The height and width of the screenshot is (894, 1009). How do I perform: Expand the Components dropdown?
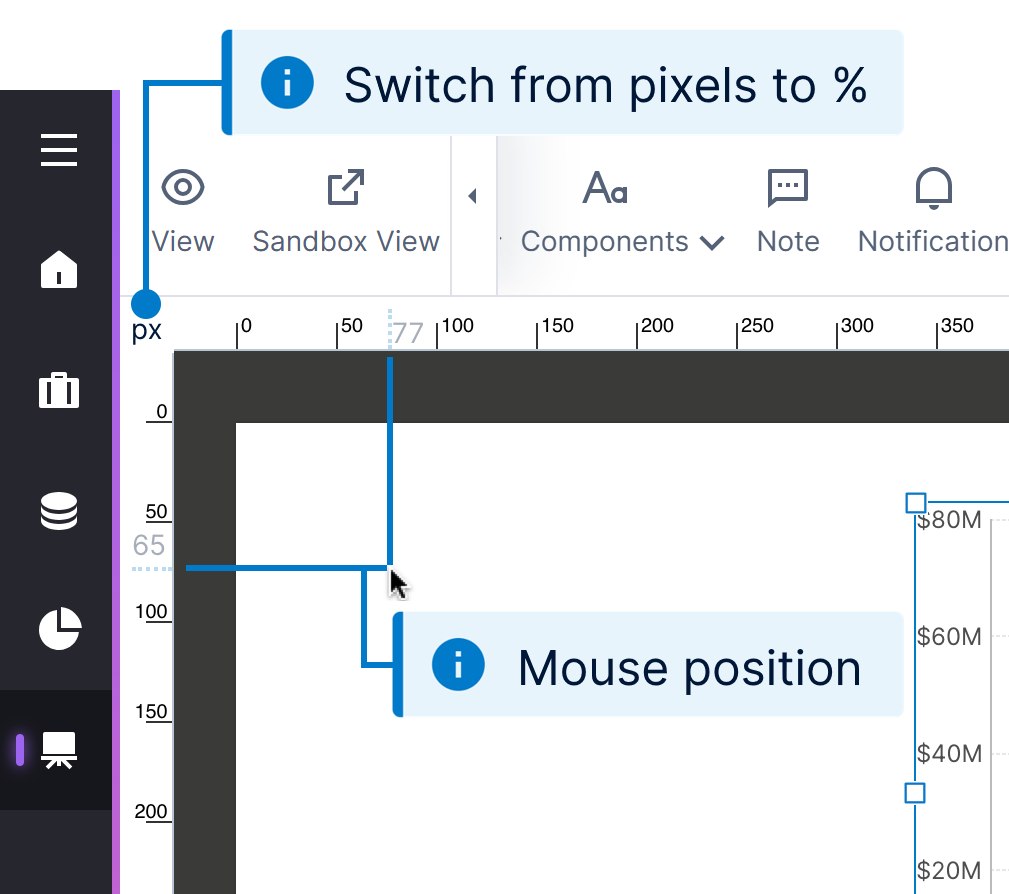pyautogui.click(x=712, y=242)
